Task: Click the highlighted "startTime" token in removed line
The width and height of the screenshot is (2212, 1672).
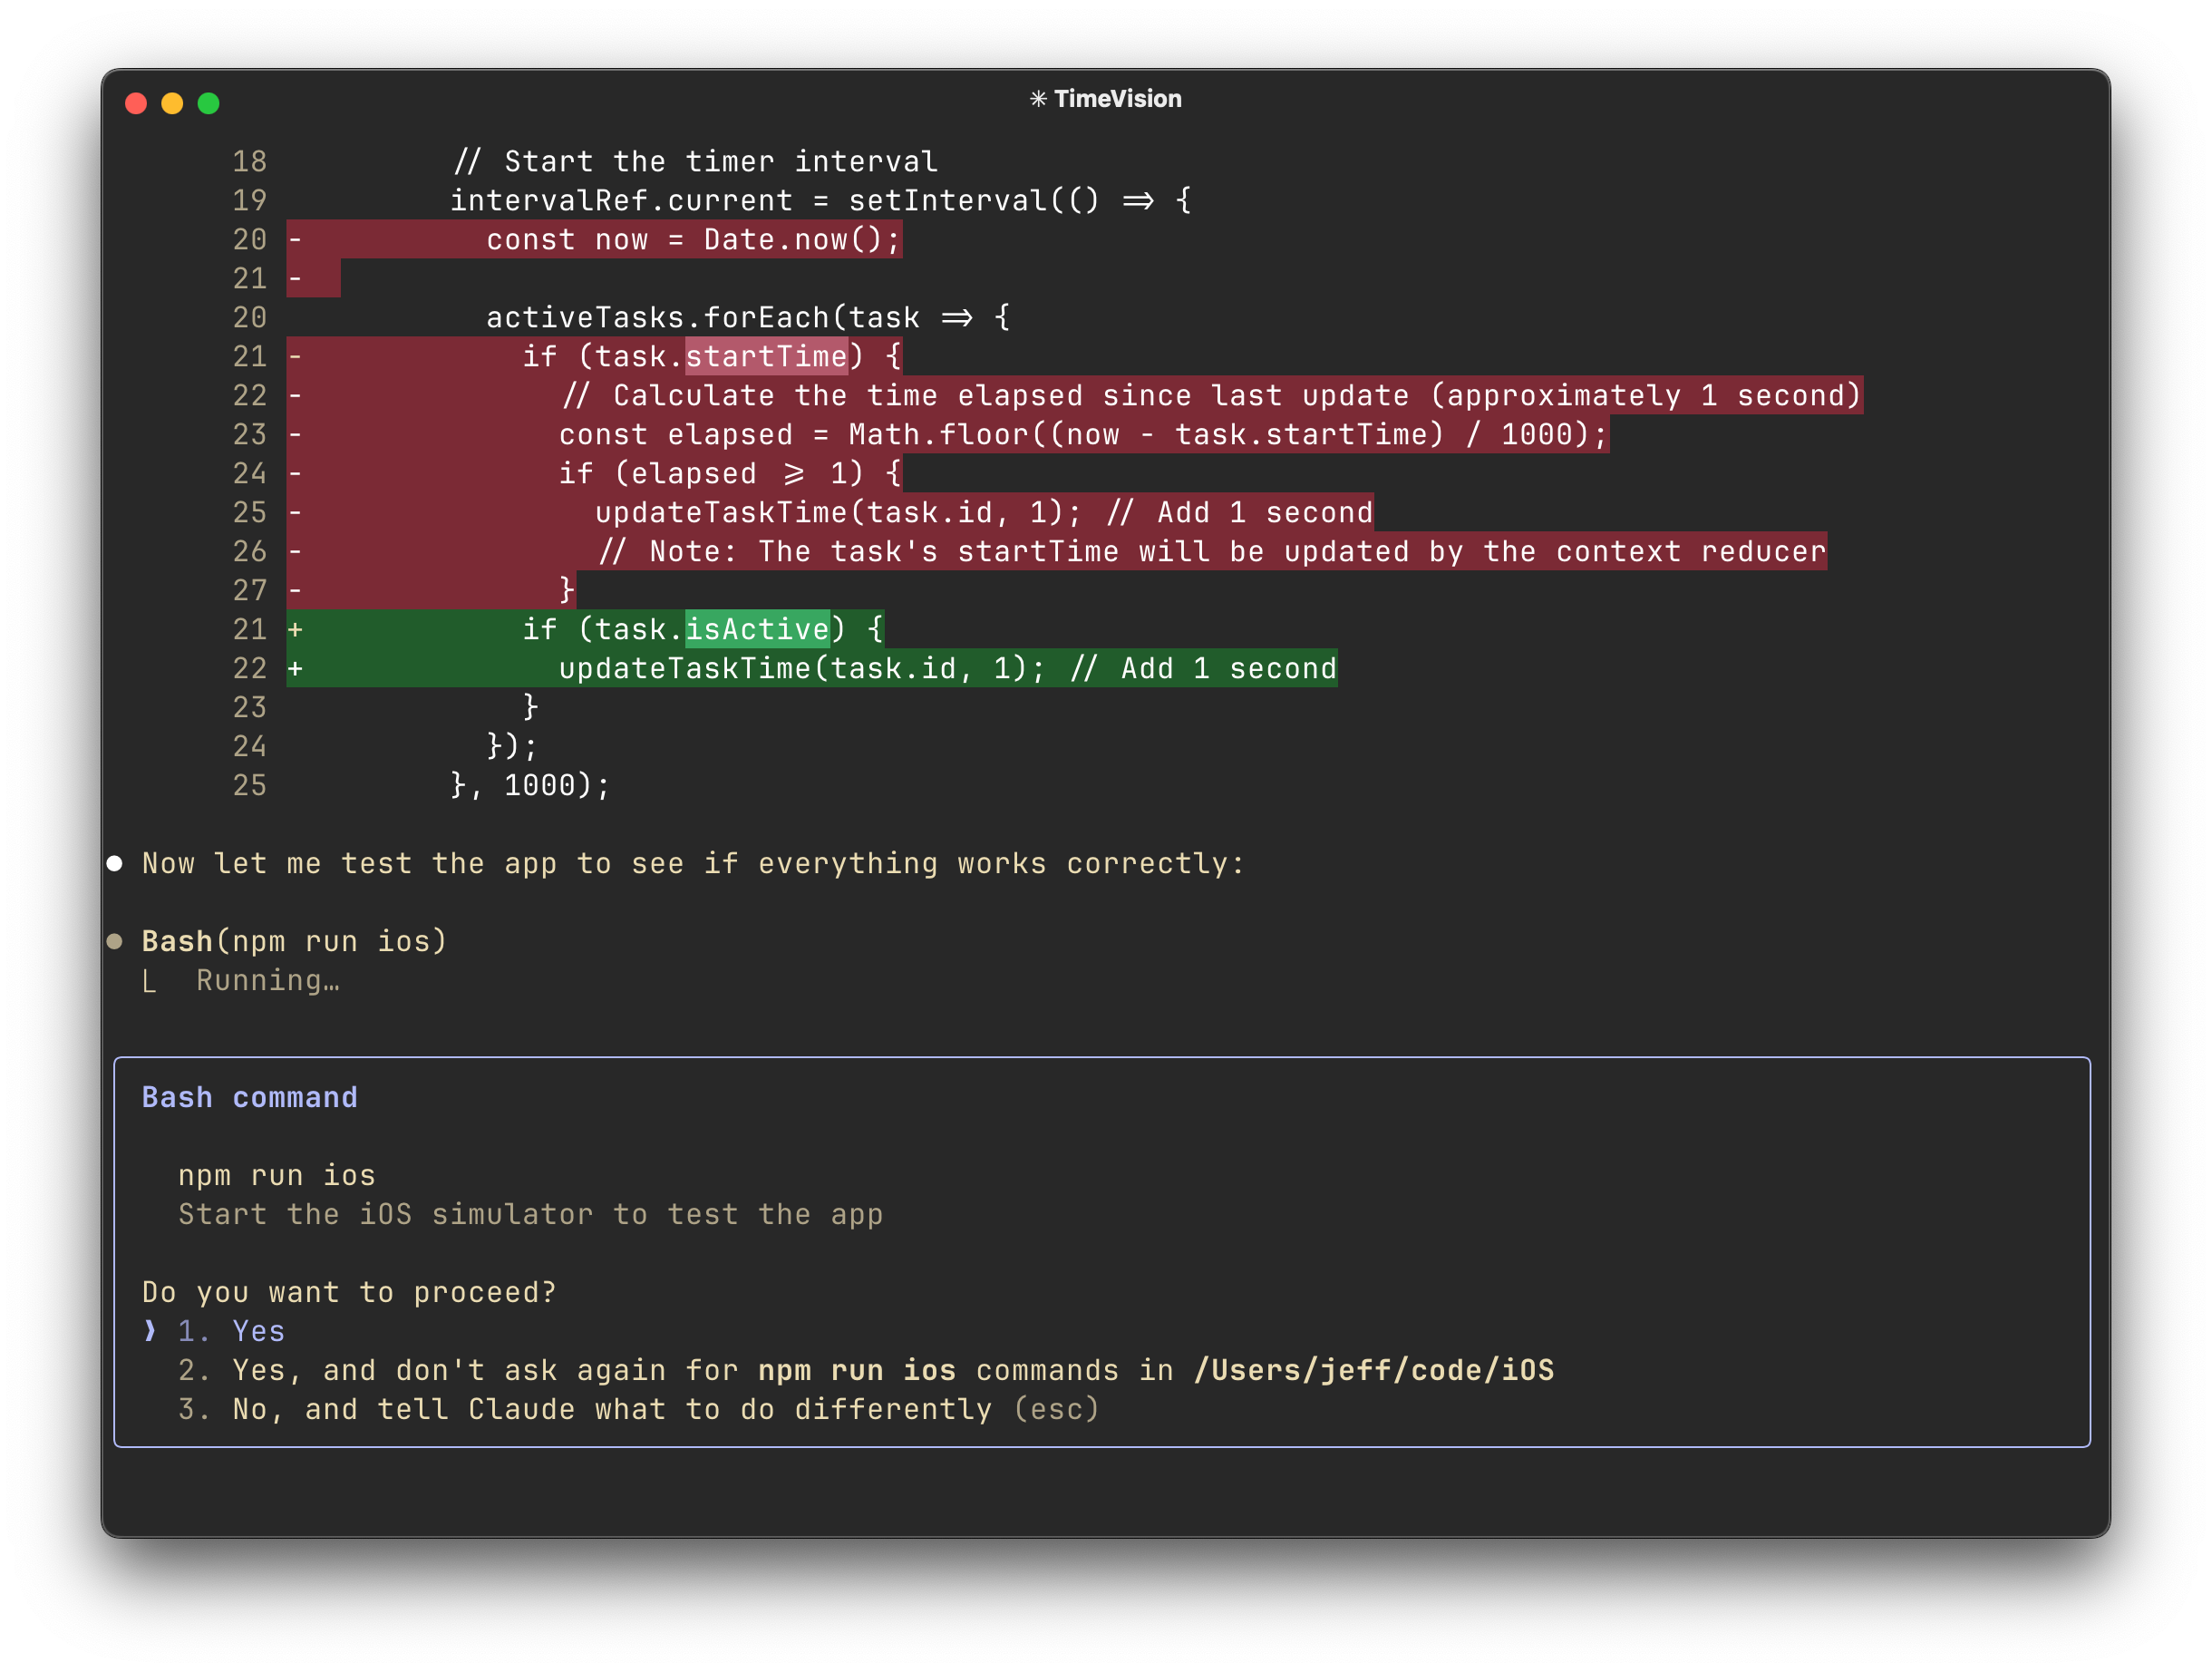Action: [767, 356]
